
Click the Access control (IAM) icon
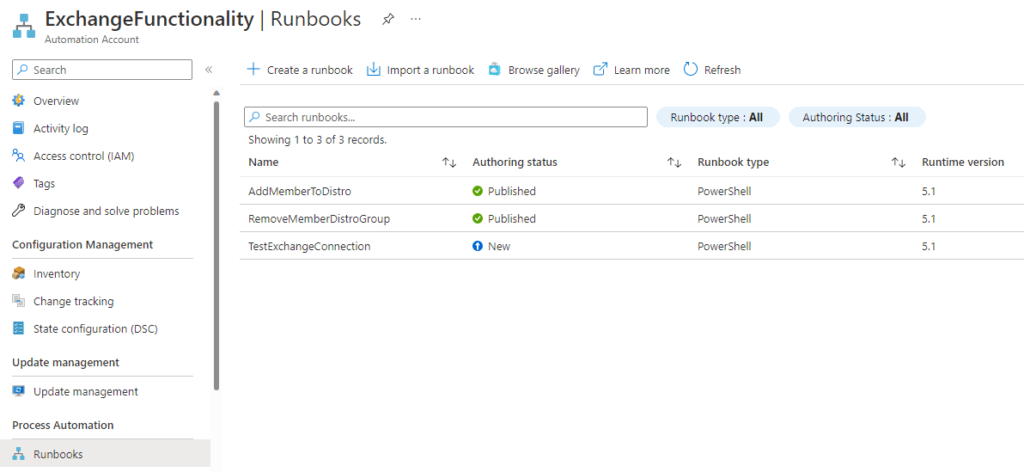pyautogui.click(x=19, y=155)
